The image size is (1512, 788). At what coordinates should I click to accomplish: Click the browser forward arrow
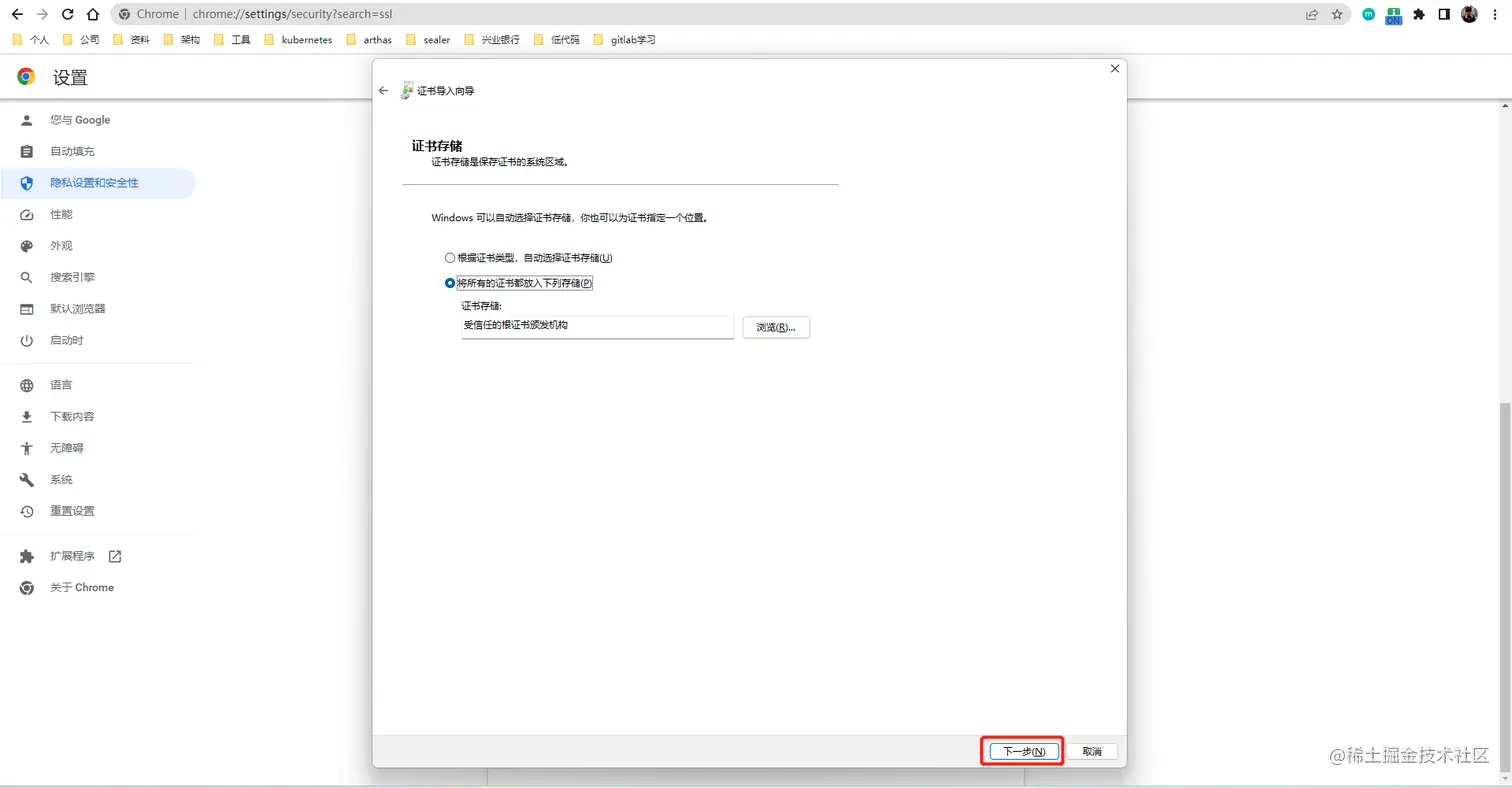[42, 14]
